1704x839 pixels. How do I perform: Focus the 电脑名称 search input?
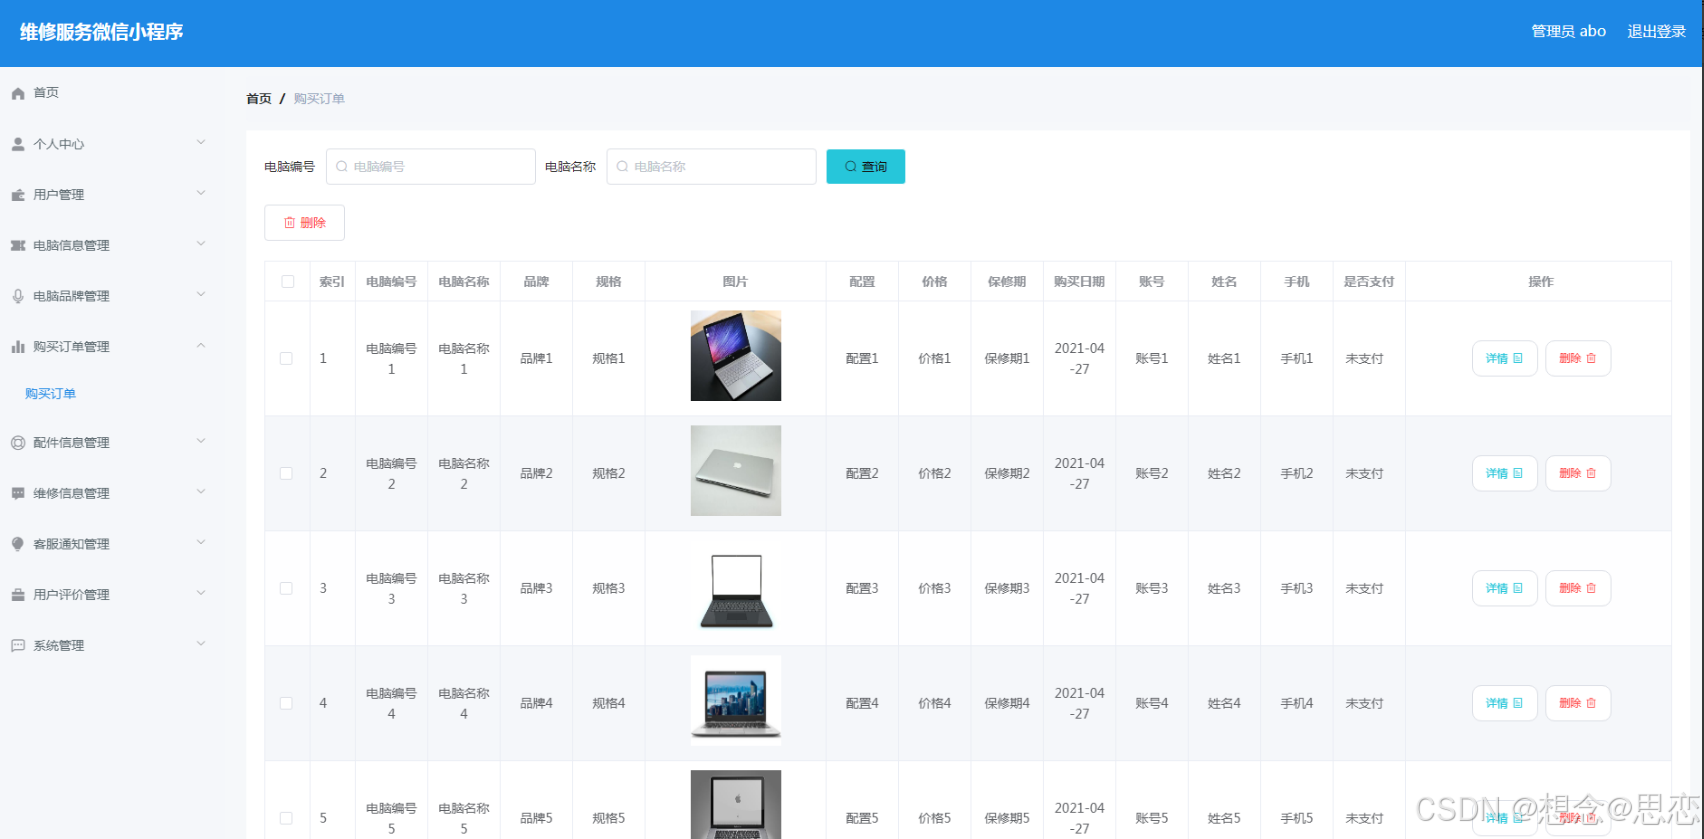click(711, 167)
